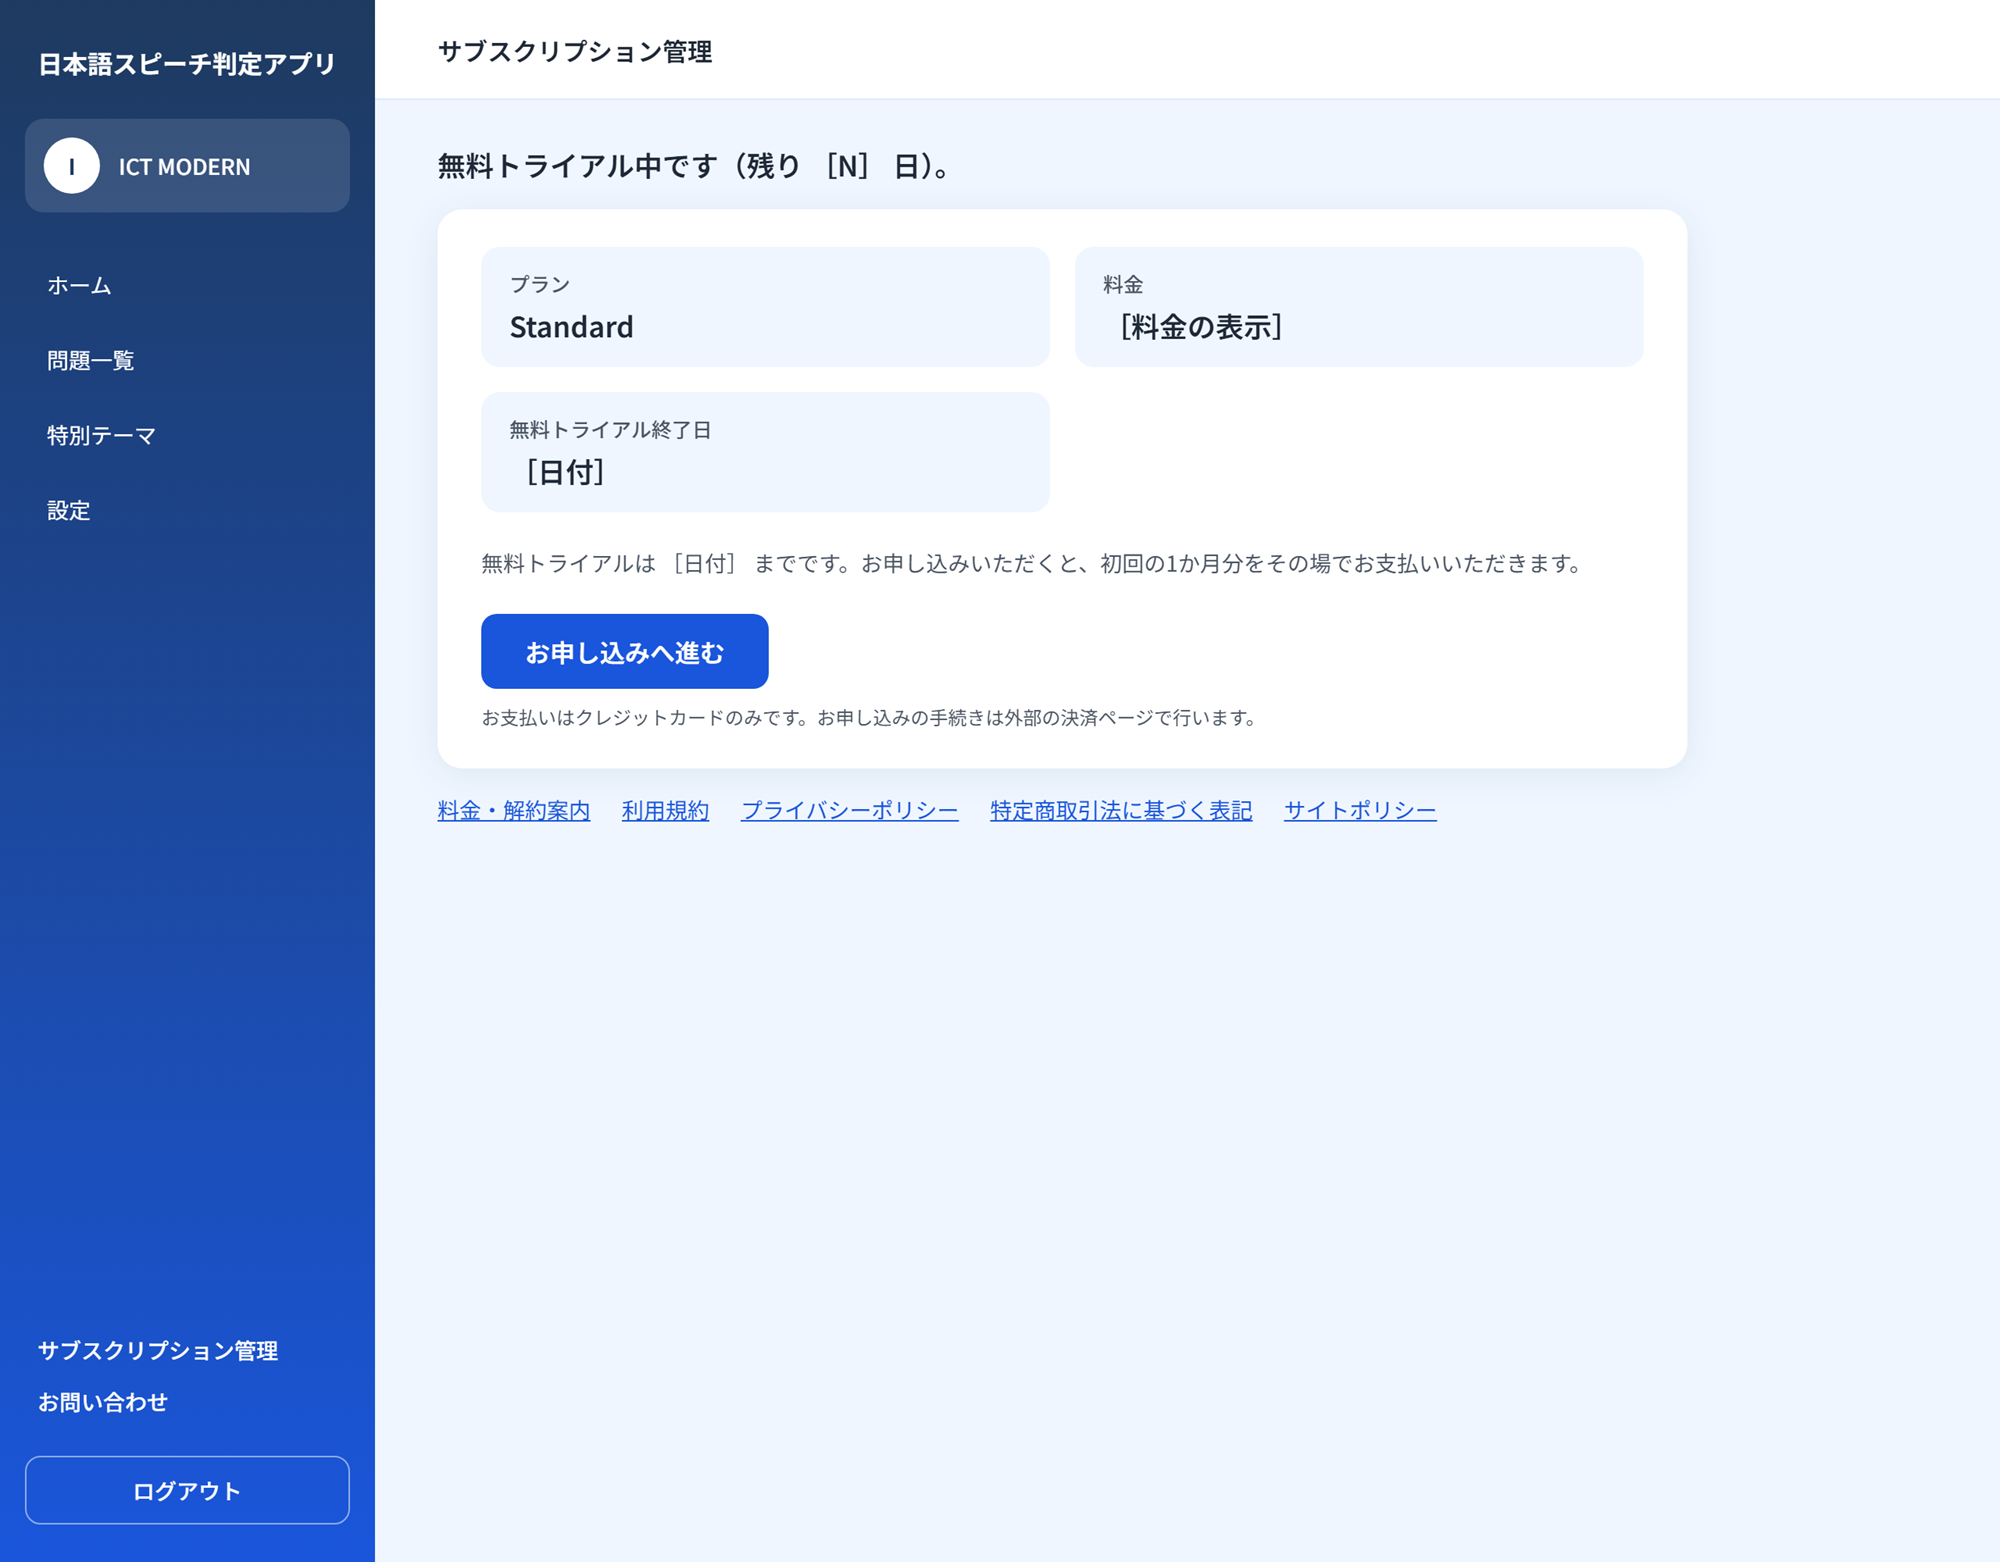The width and height of the screenshot is (2000, 1562).
Task: Open the ICT MODERN account name
Action: [184, 167]
